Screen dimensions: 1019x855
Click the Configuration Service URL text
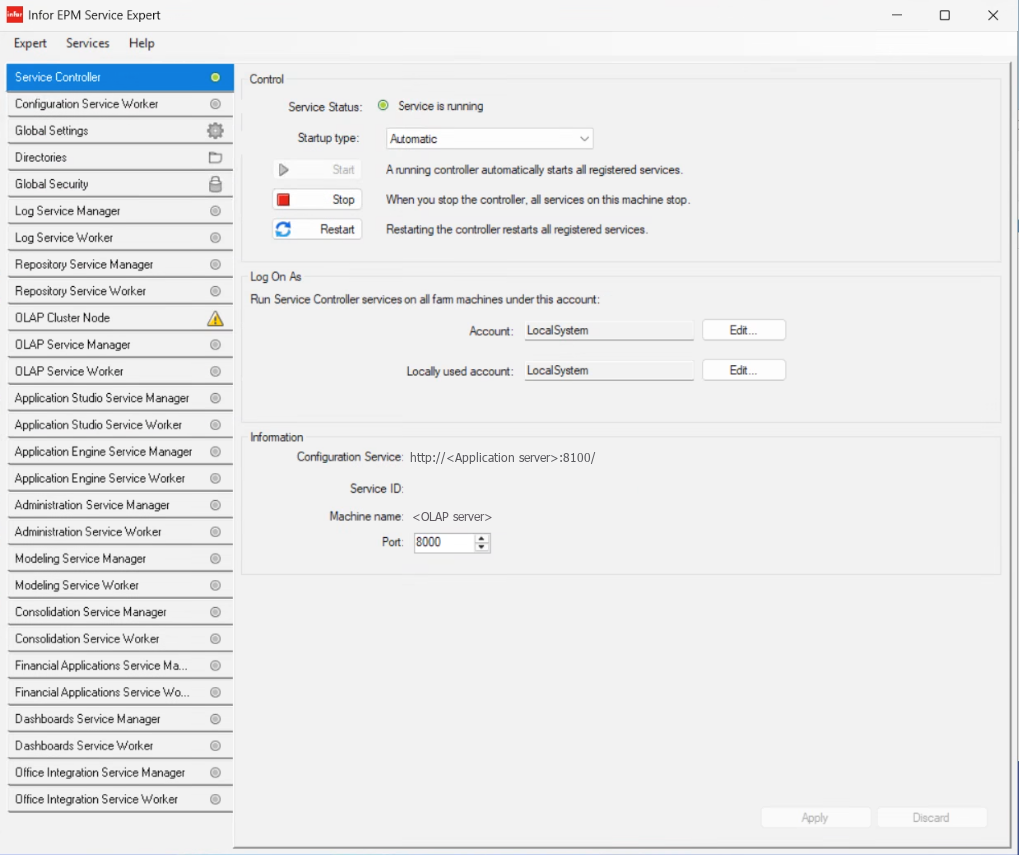(502, 457)
